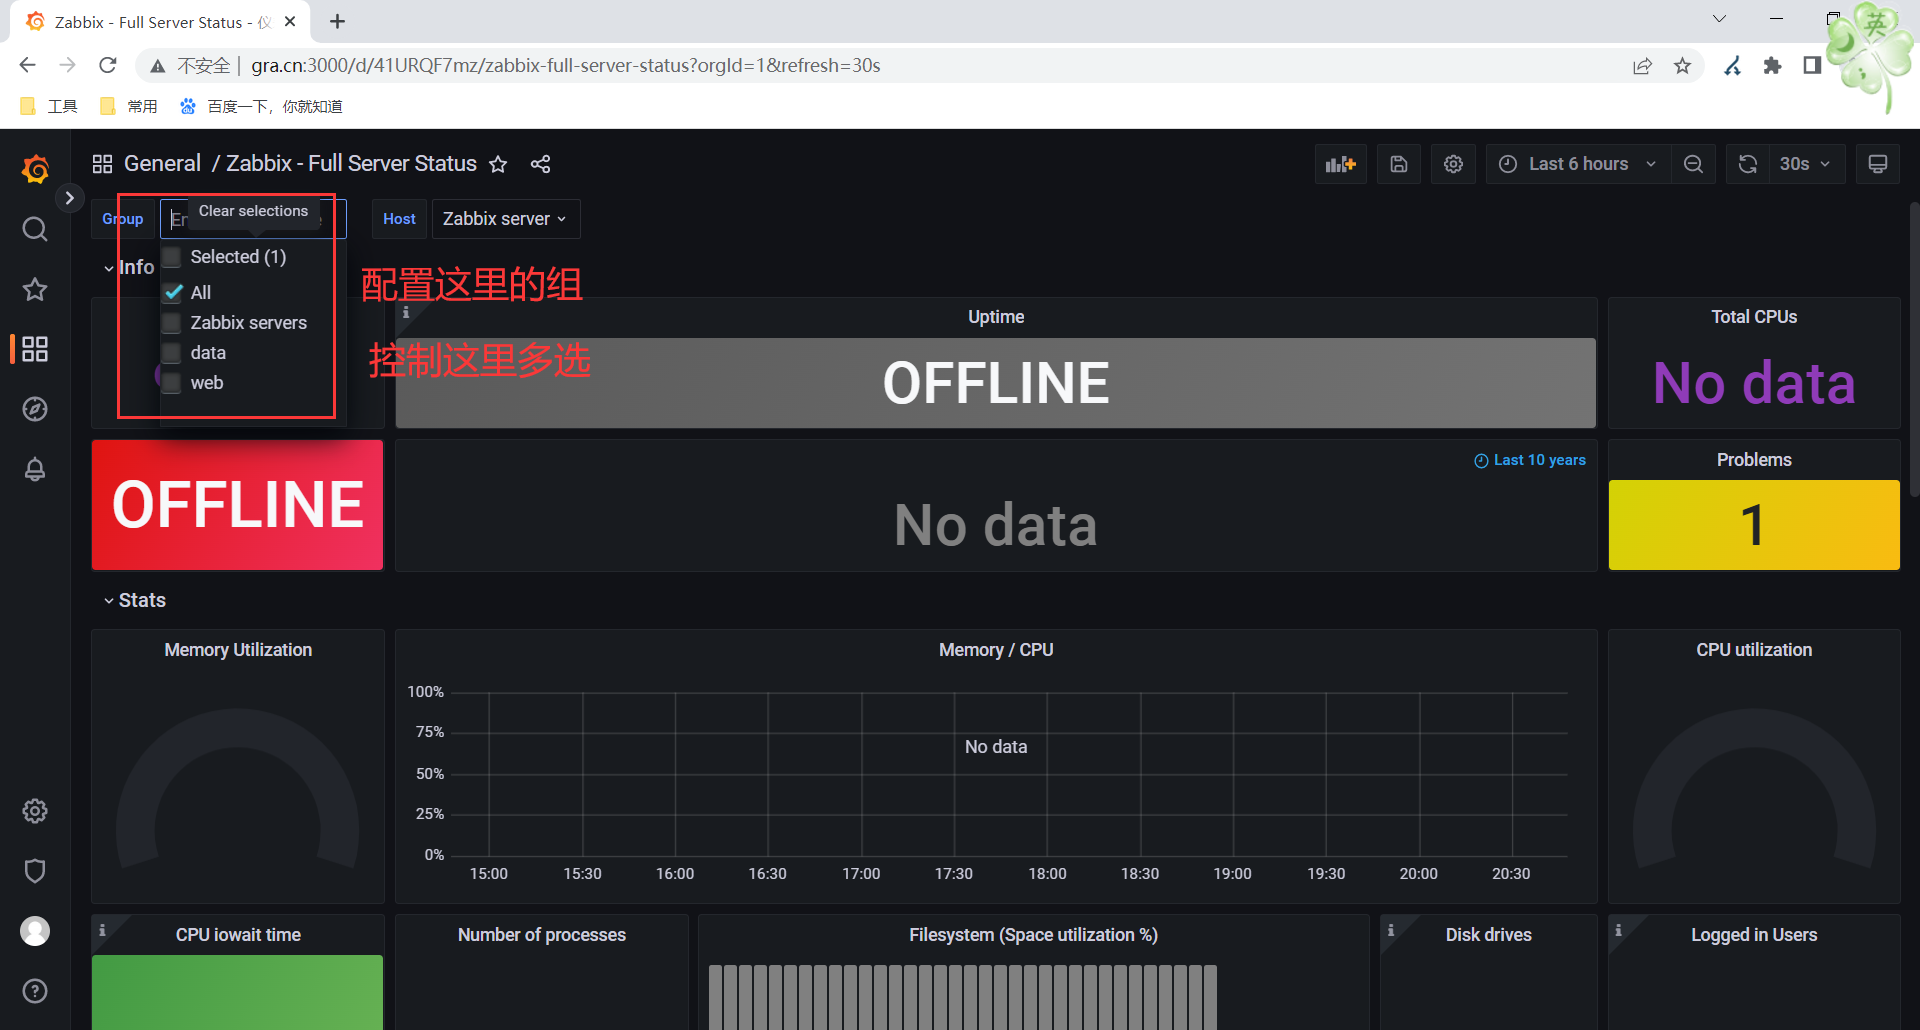Screen dimensions: 1920x1030
Task: Open the 工具 bookmarks folder
Action: (49, 106)
